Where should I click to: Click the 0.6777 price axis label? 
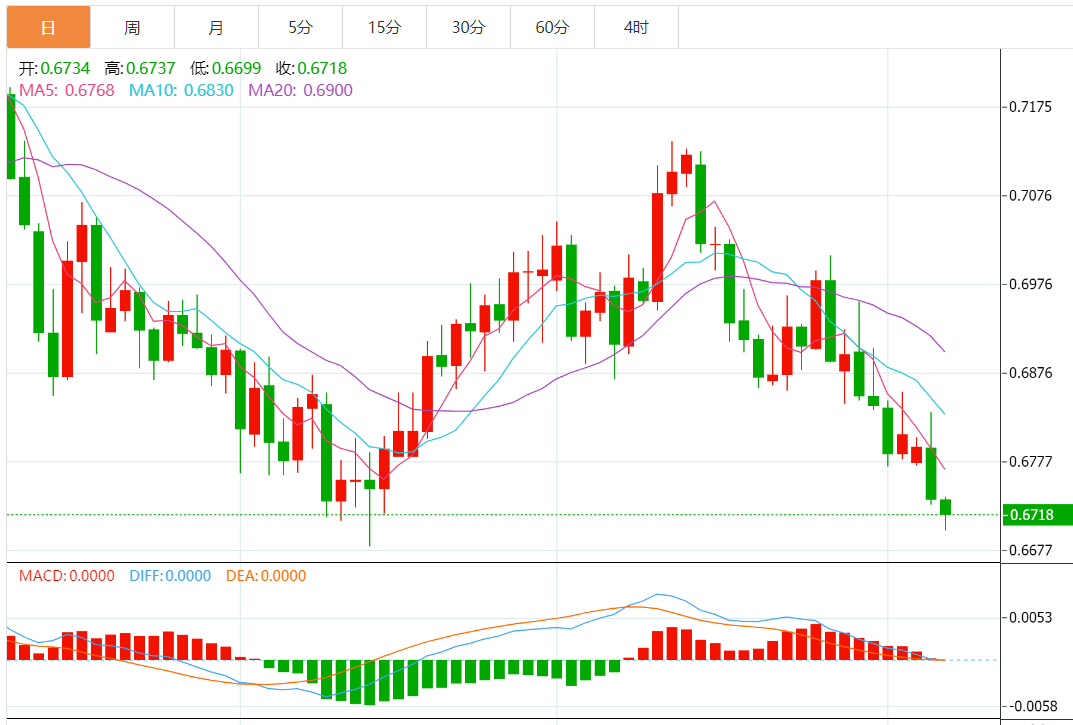[1031, 461]
